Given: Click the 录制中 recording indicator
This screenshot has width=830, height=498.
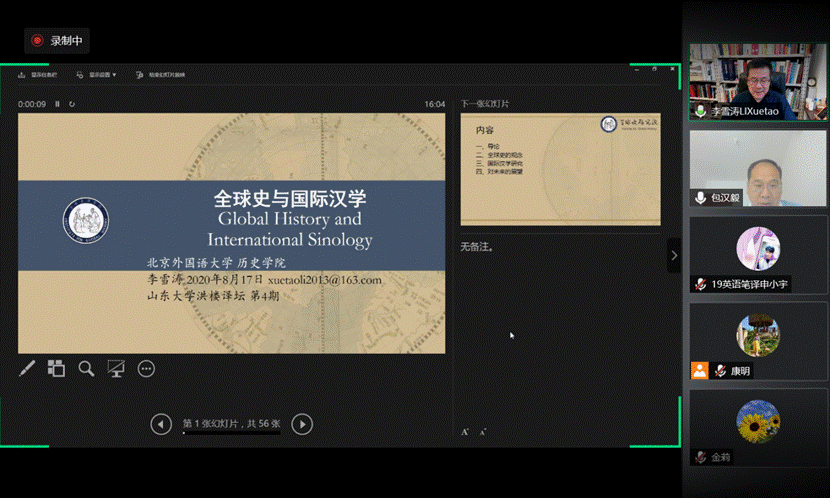Looking at the screenshot, I should tap(58, 40).
